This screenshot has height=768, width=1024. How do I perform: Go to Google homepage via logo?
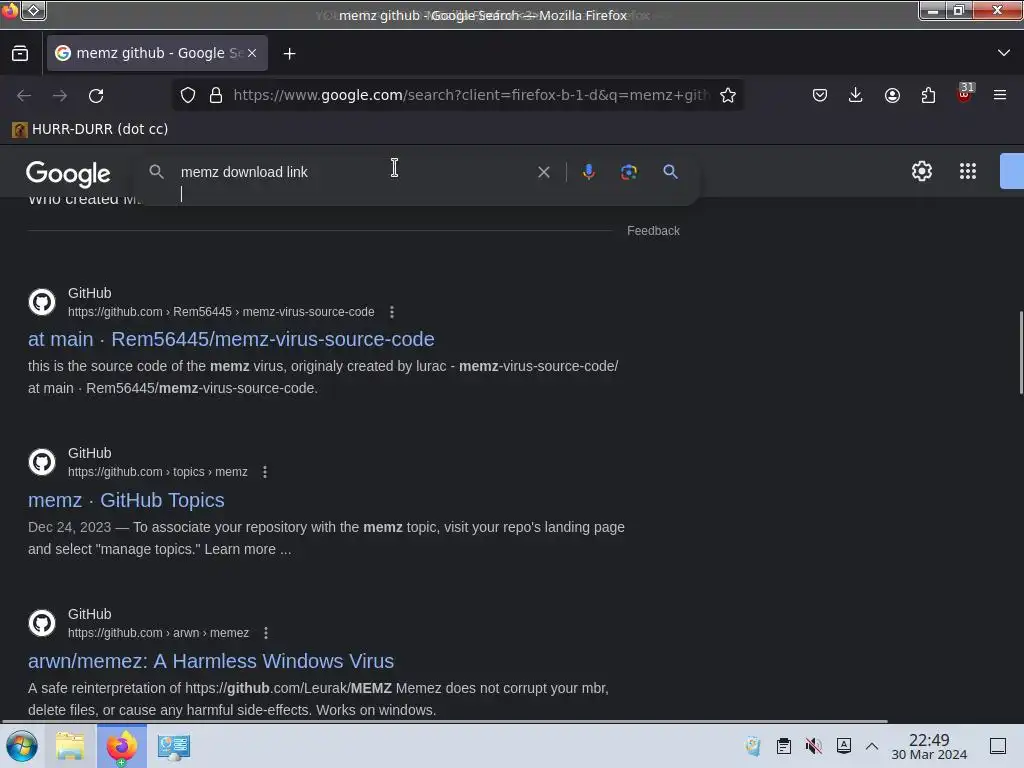[68, 173]
